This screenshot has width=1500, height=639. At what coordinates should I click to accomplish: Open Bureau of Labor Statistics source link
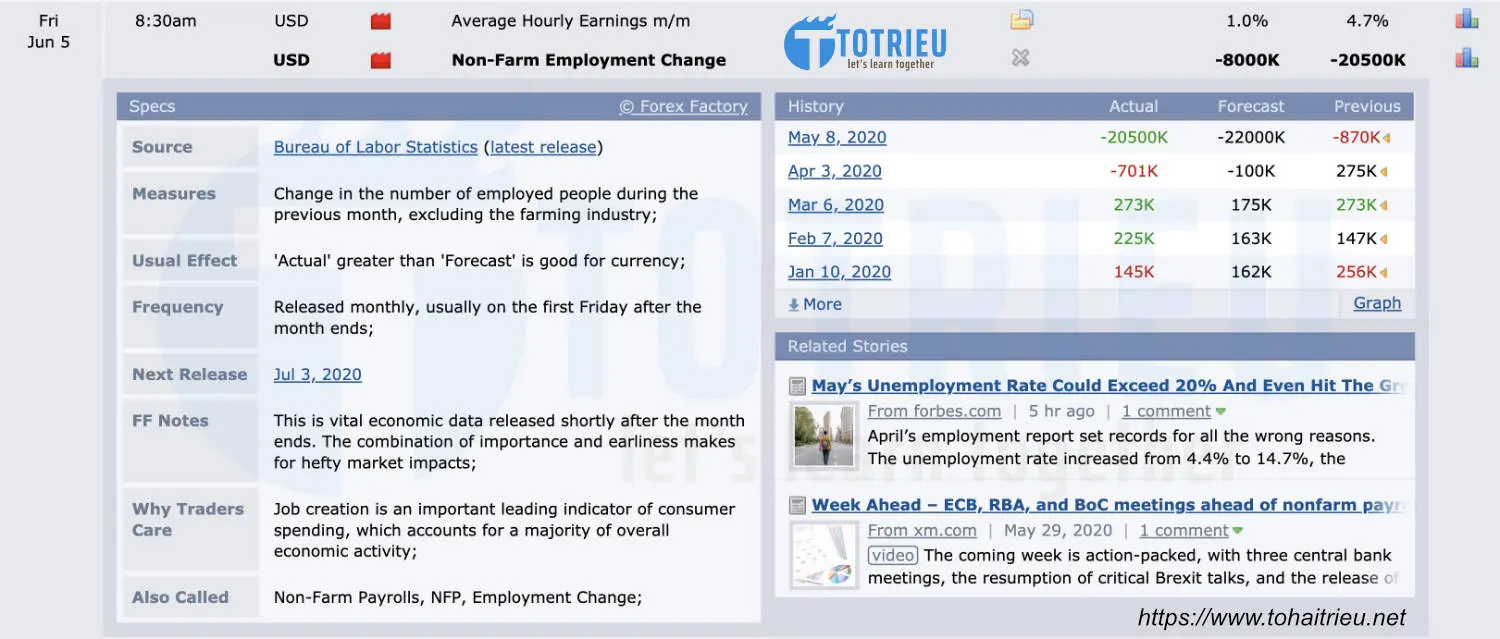375,147
